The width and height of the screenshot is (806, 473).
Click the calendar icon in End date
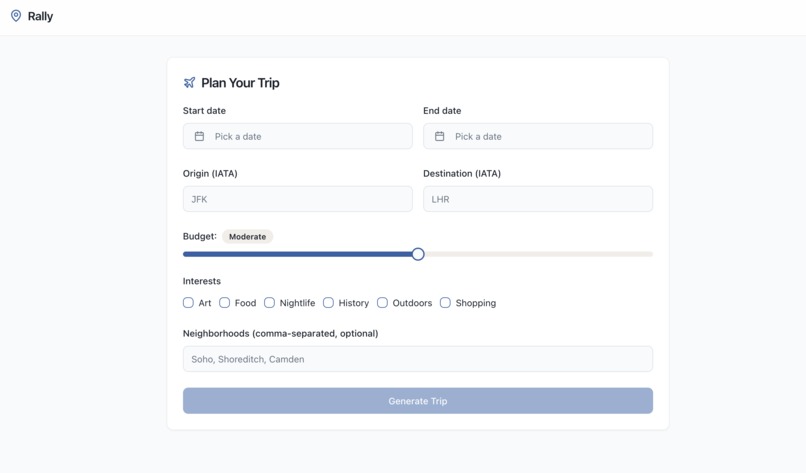[x=439, y=136]
